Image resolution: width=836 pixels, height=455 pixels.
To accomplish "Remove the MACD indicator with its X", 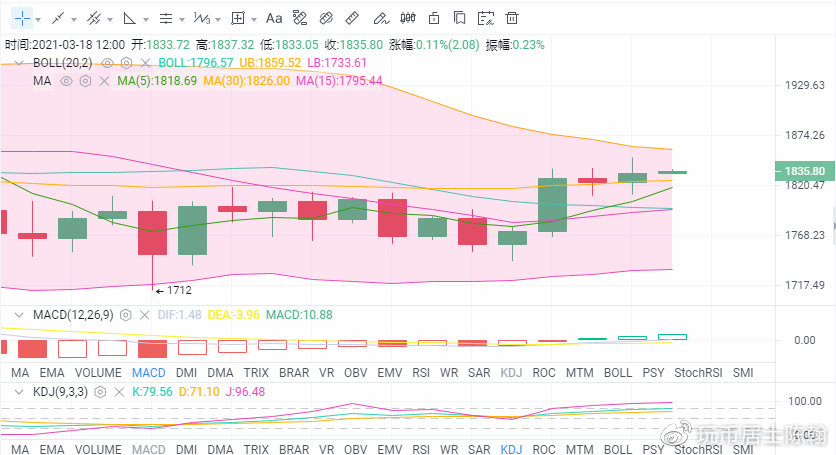I will click(x=144, y=315).
